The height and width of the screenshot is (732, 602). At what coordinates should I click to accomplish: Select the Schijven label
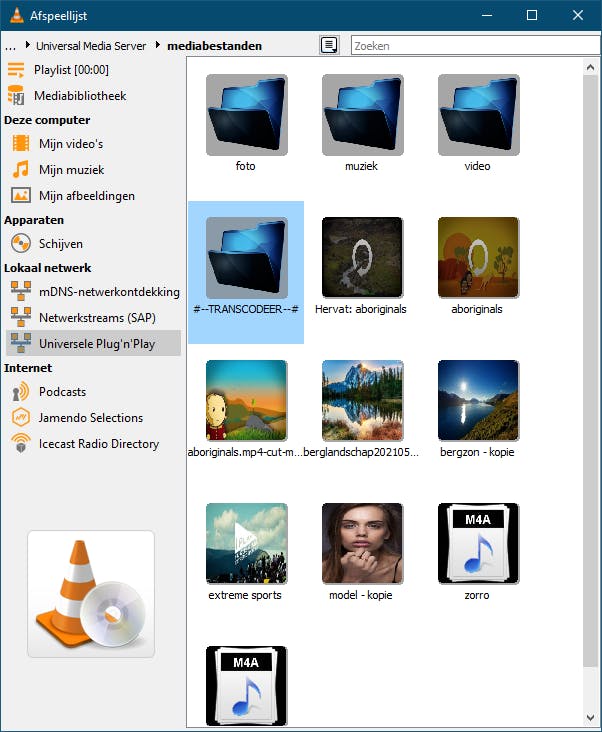click(x=61, y=244)
